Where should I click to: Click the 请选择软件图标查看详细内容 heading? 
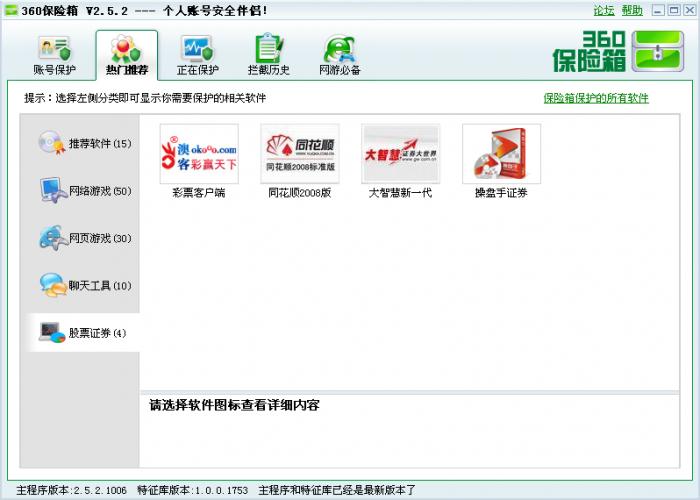coord(234,405)
